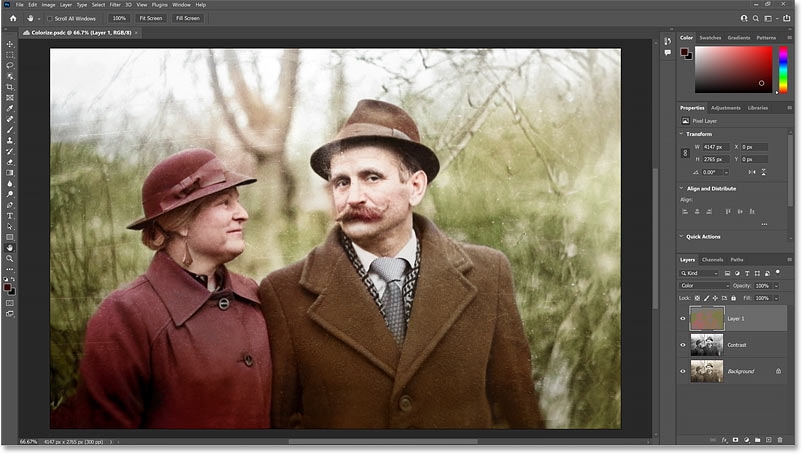803x455 pixels.
Task: Add layer style fx icon
Action: coord(724,440)
